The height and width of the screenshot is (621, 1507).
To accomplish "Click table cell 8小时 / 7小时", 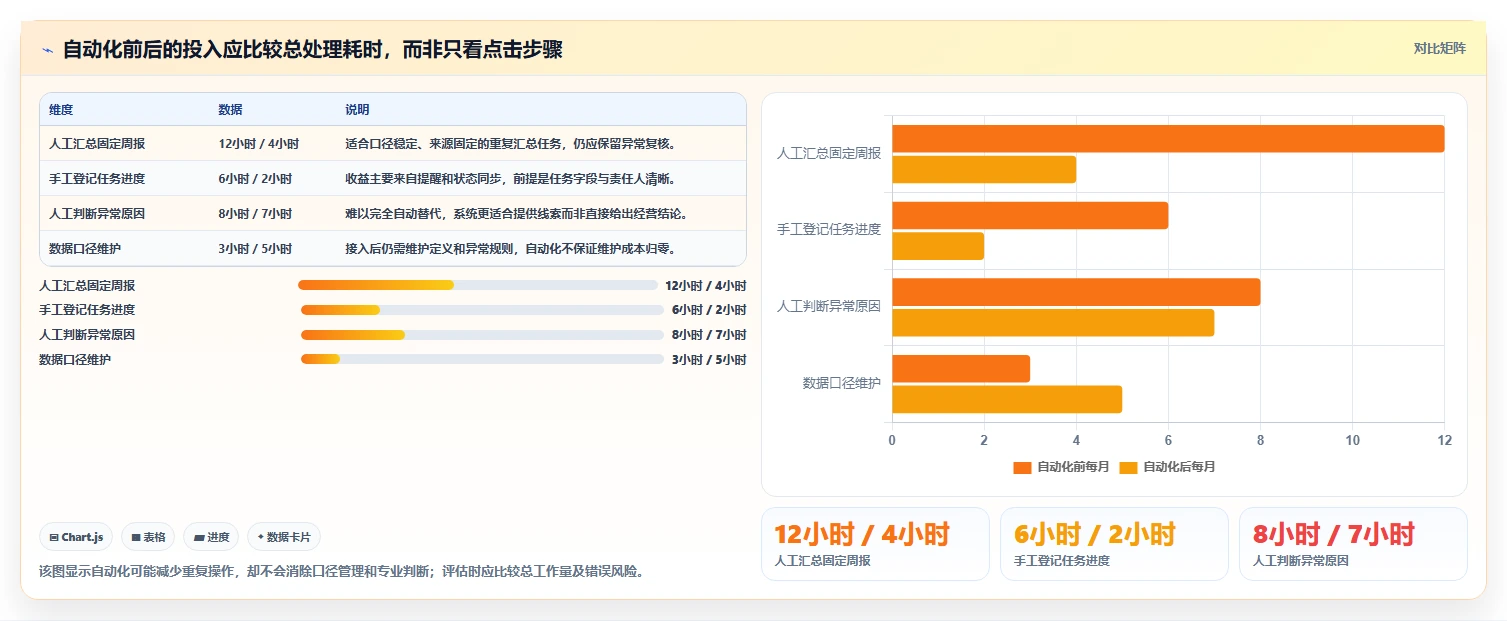I will (x=255, y=214).
